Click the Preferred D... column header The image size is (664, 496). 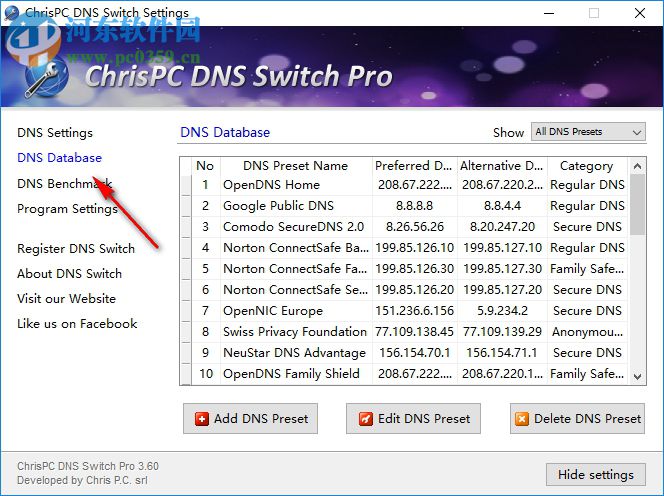[414, 166]
